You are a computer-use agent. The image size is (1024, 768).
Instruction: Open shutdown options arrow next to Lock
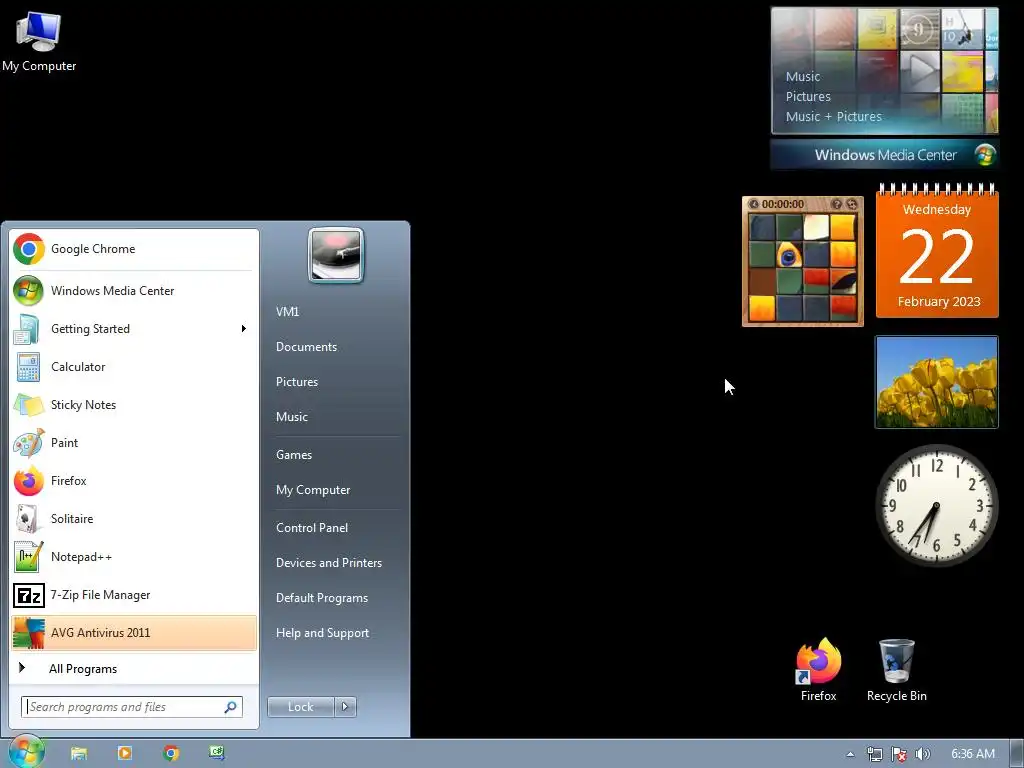pos(345,707)
